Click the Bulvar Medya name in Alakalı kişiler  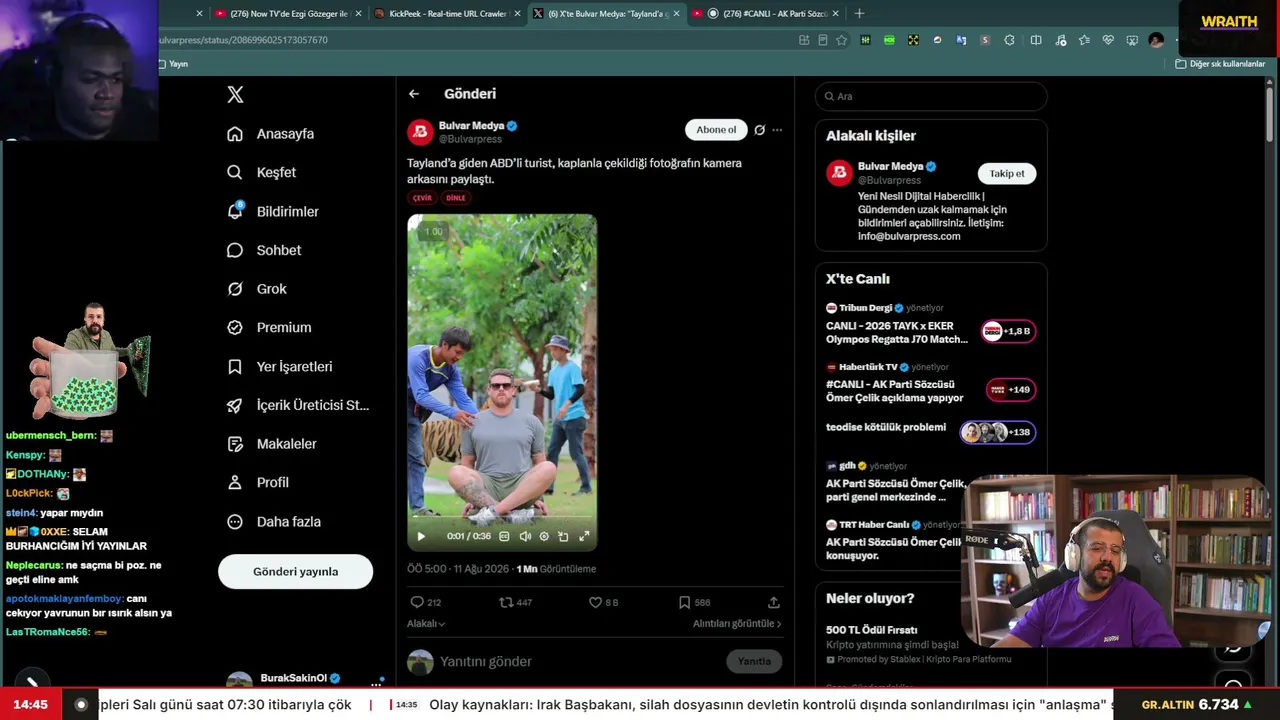tap(891, 166)
